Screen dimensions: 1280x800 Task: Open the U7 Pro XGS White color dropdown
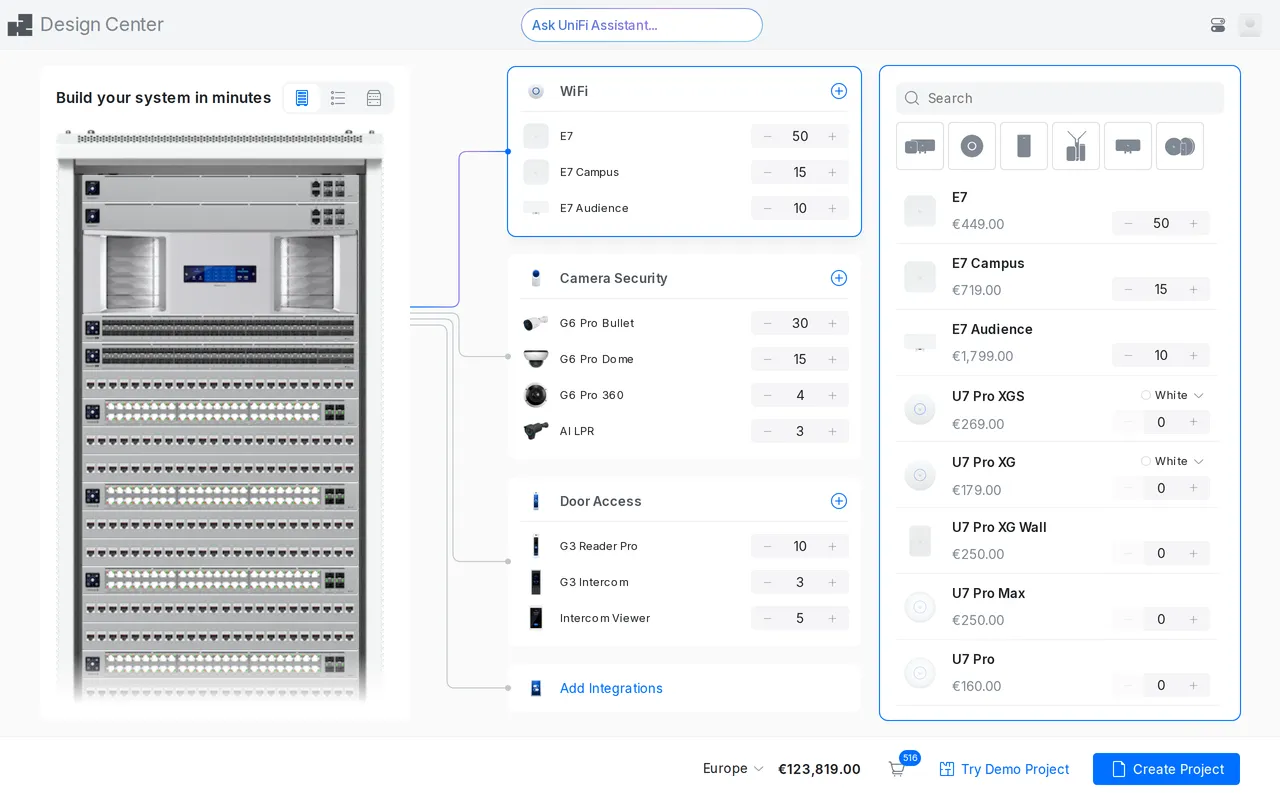[x=1172, y=395]
